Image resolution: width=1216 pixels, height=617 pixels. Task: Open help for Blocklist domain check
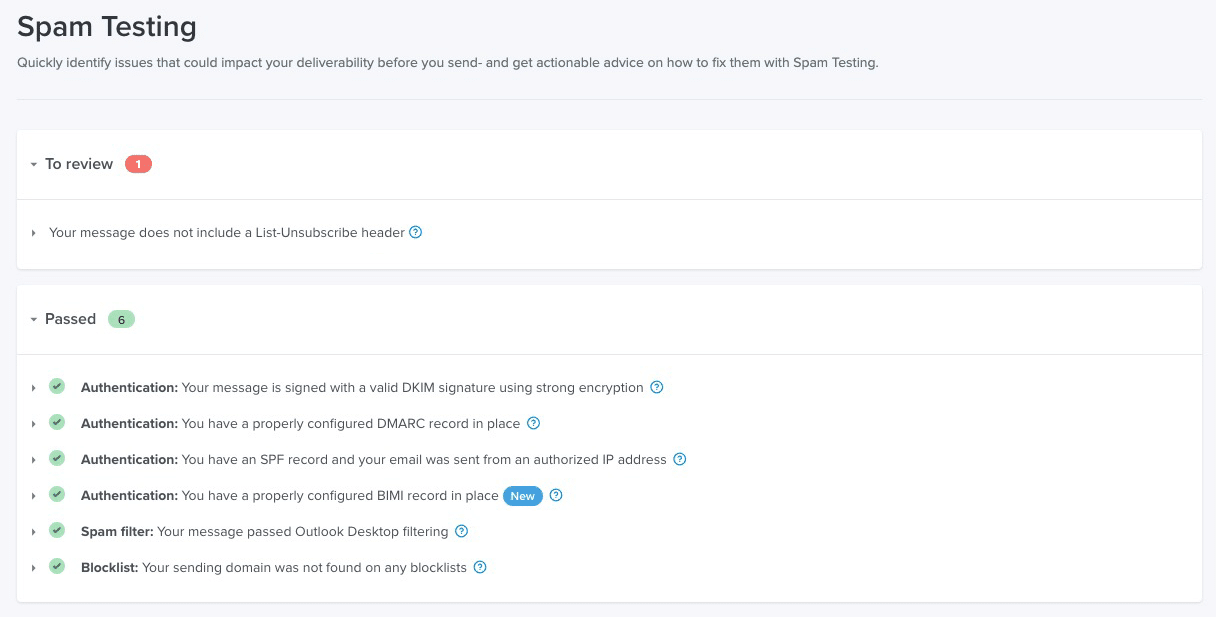[x=479, y=567]
